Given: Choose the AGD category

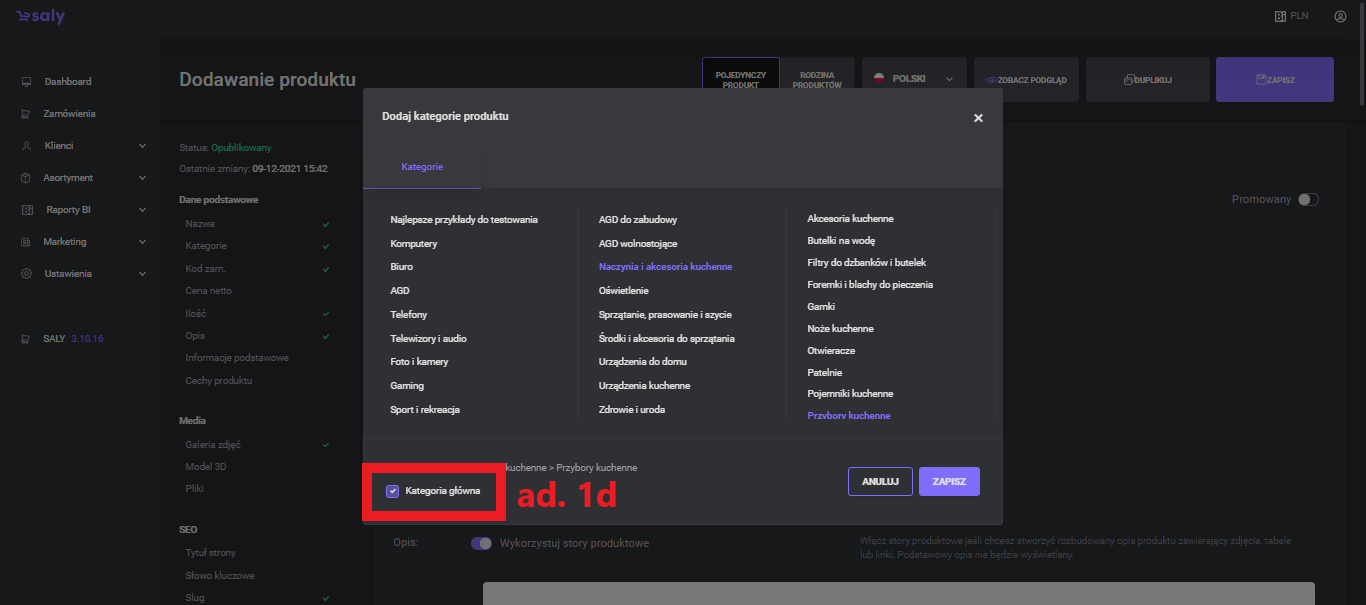Looking at the screenshot, I should (x=400, y=291).
